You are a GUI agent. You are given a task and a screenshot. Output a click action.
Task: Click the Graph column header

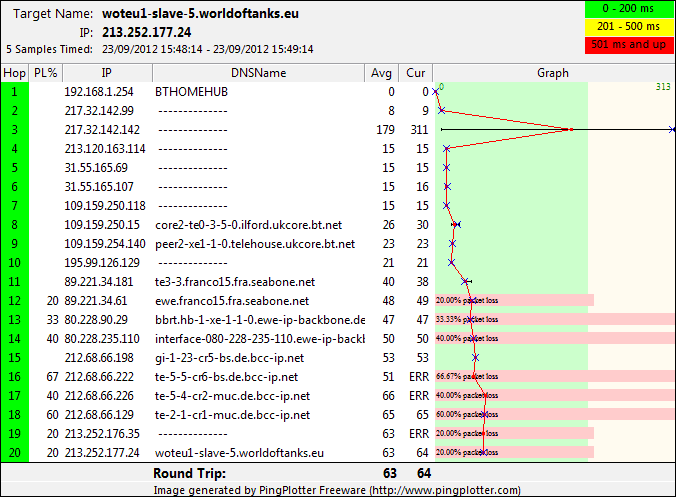pos(554,73)
